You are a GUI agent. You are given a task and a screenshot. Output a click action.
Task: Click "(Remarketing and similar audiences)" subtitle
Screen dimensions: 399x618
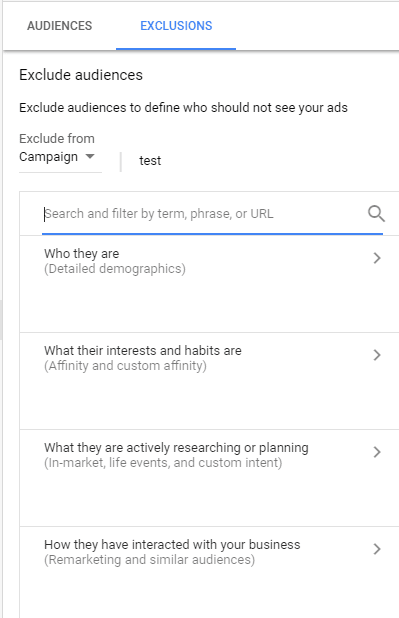[149, 560]
